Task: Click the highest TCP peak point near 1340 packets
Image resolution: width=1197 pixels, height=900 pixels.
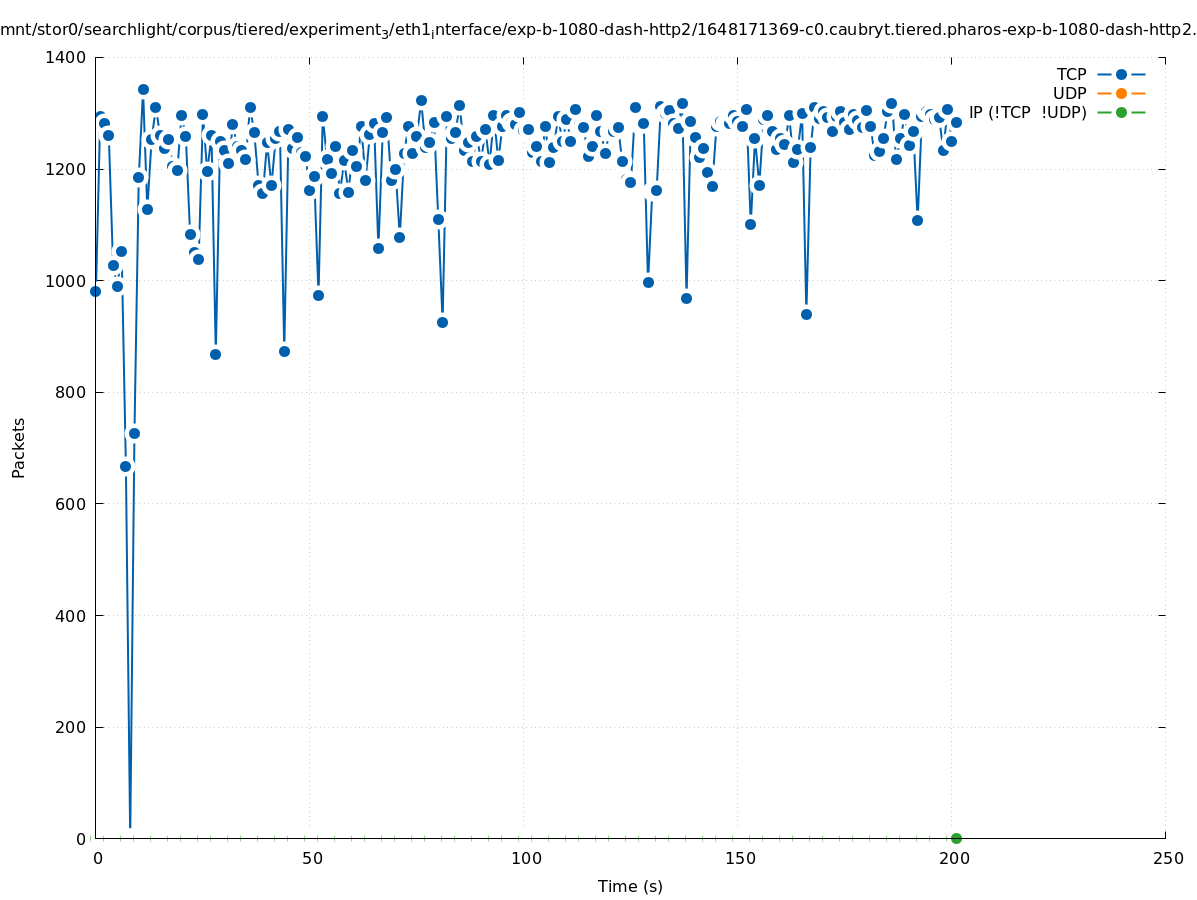Action: tap(143, 90)
